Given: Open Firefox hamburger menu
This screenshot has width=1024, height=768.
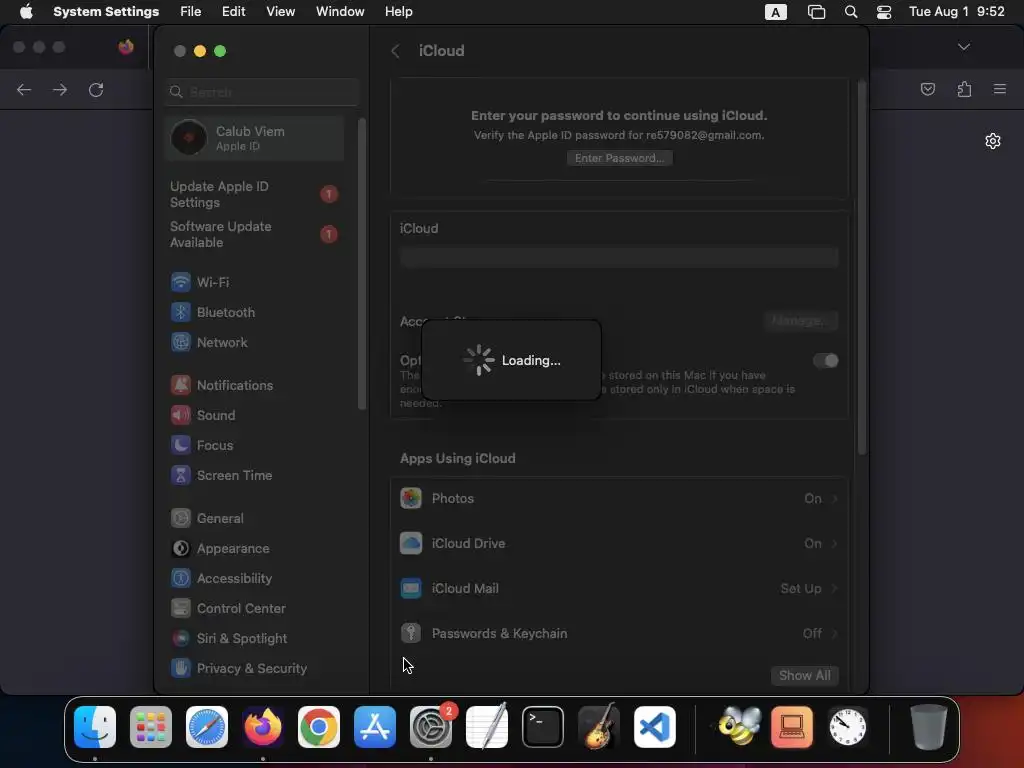Looking at the screenshot, I should click(1000, 89).
